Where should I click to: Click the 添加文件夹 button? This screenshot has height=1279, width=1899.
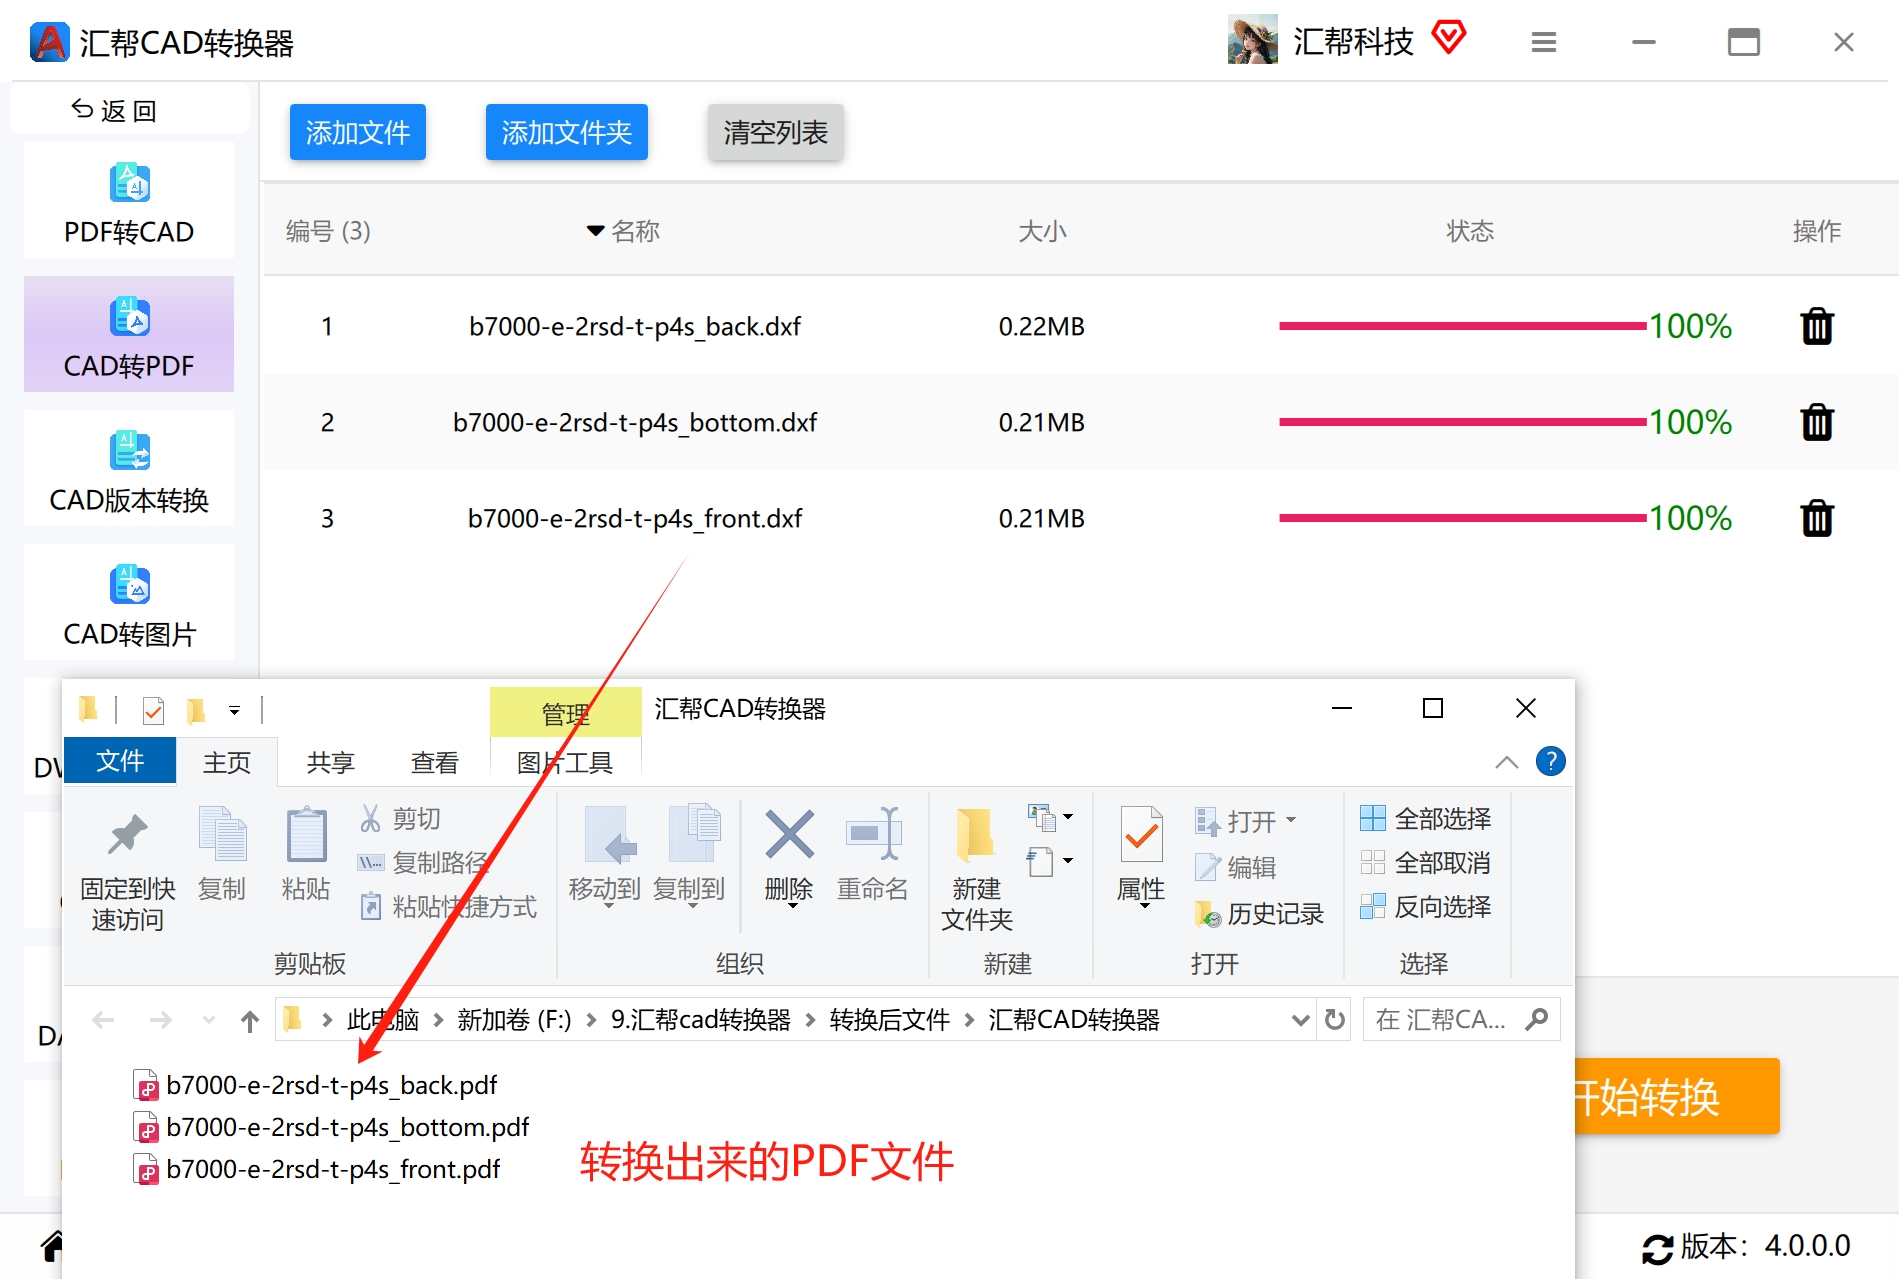pos(567,132)
